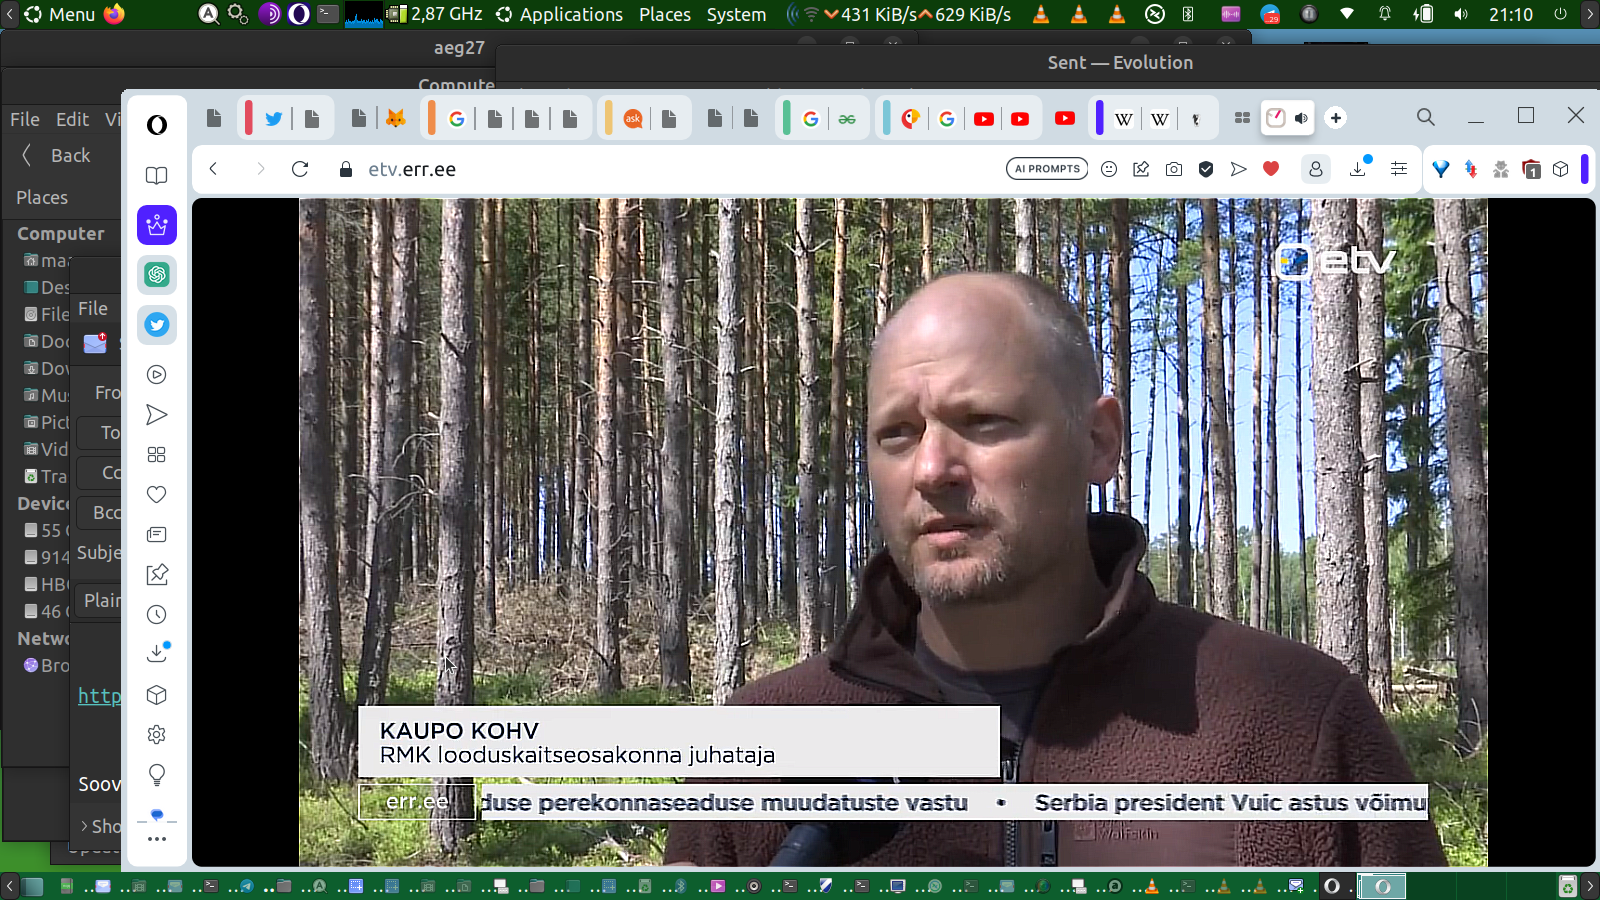Open blue diamond extension icon
Screen dimensions: 1600x900
[1441, 169]
